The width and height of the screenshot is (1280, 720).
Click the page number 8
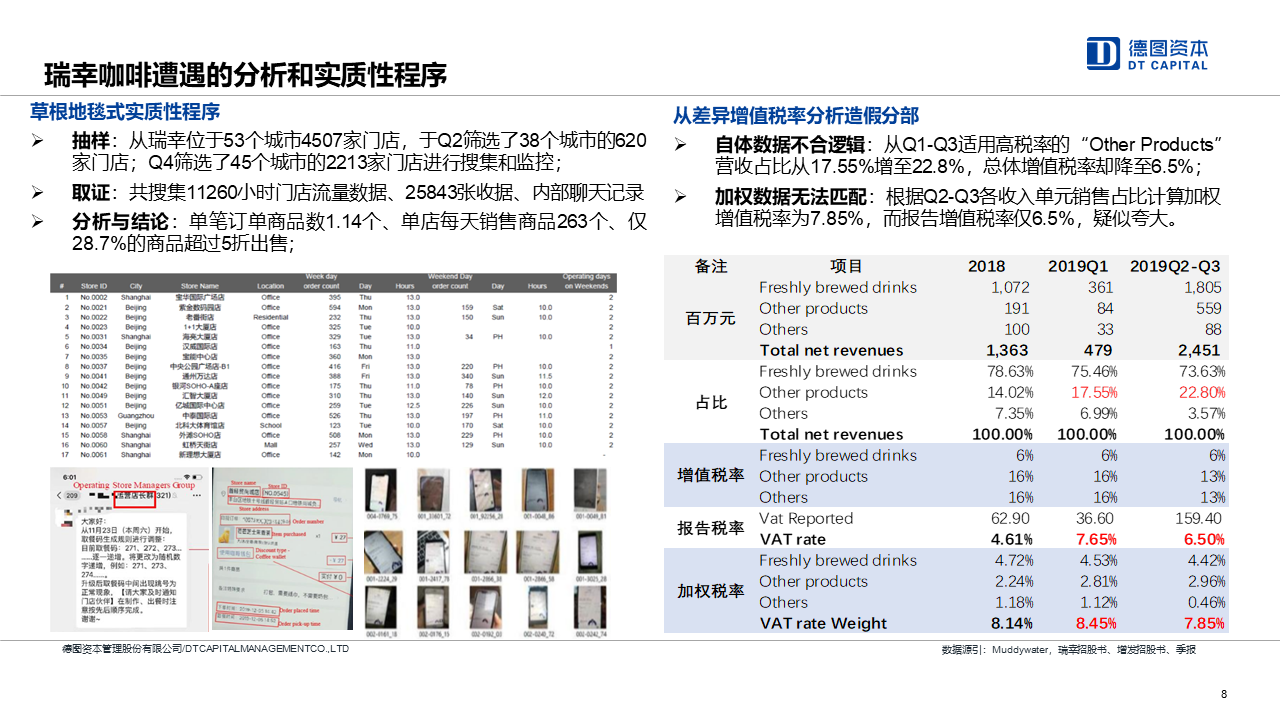1225,695
